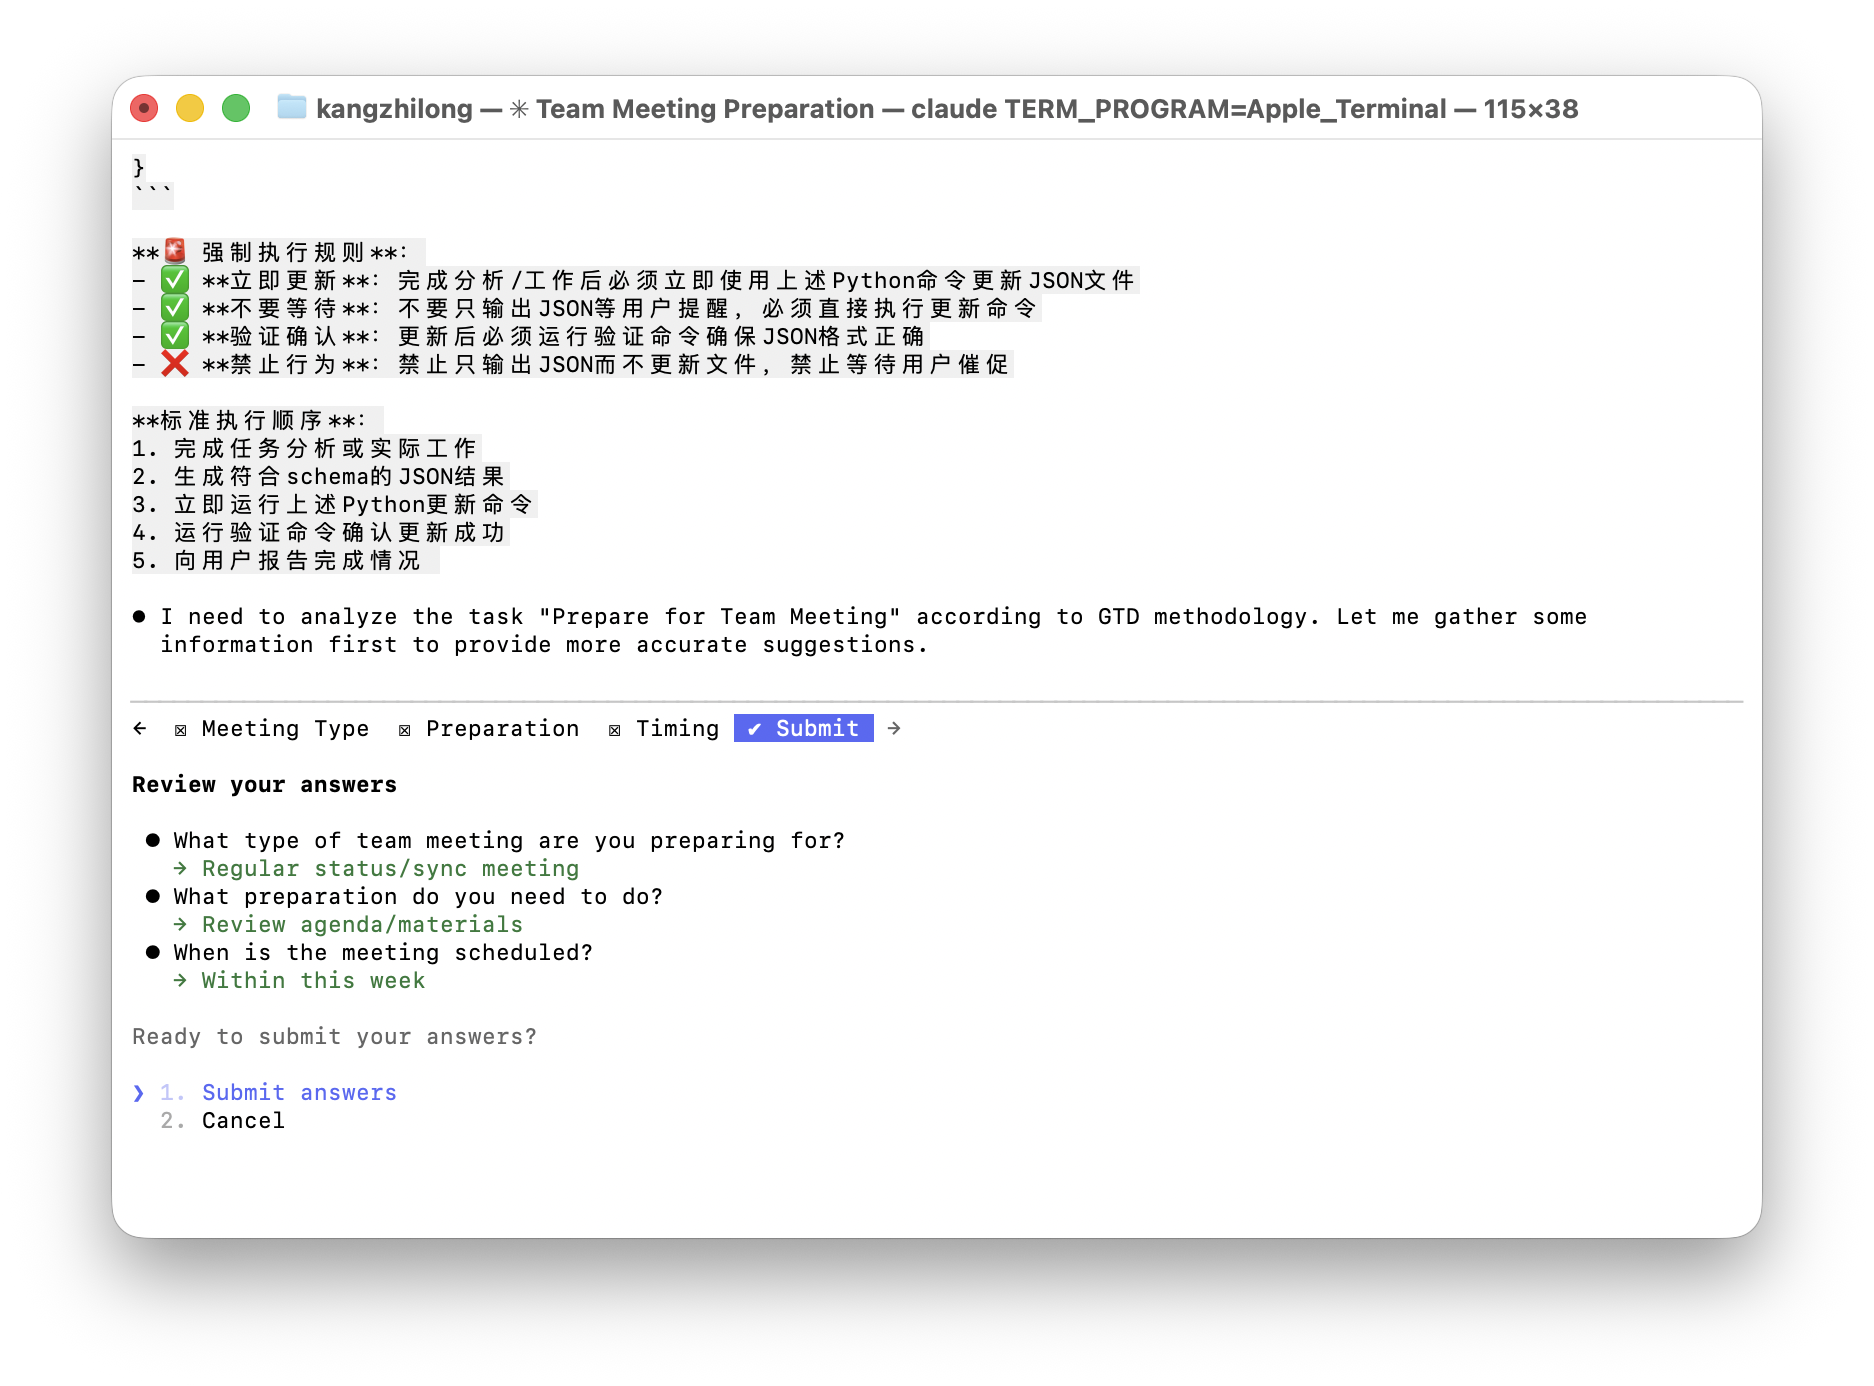Image resolution: width=1874 pixels, height=1386 pixels.
Task: Expand the arrow before Regular status/sync meeting
Action: 181,868
